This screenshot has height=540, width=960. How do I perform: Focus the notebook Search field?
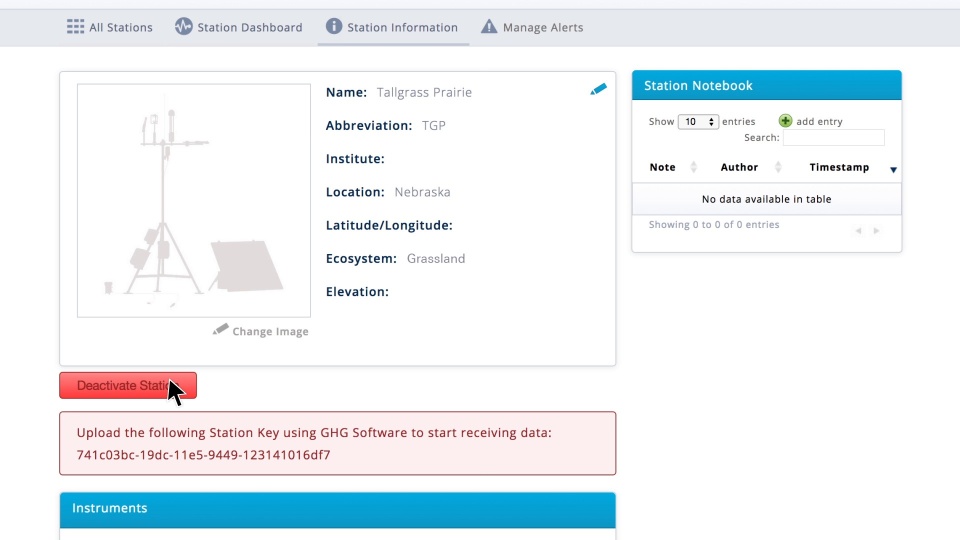(x=833, y=138)
